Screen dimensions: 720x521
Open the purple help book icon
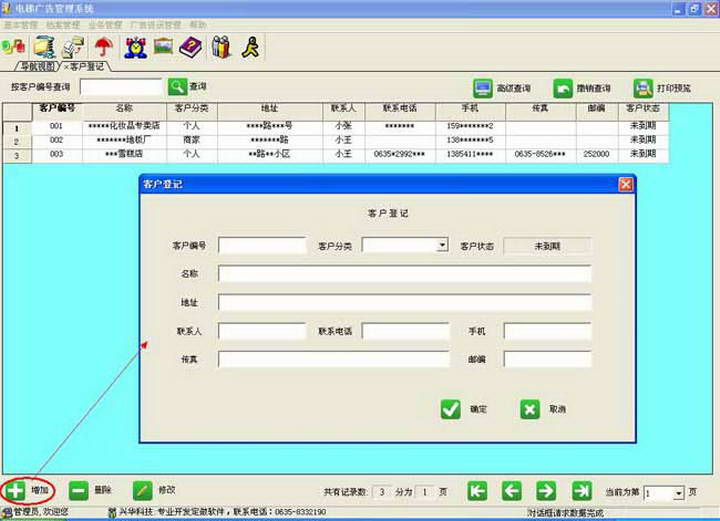(x=191, y=47)
